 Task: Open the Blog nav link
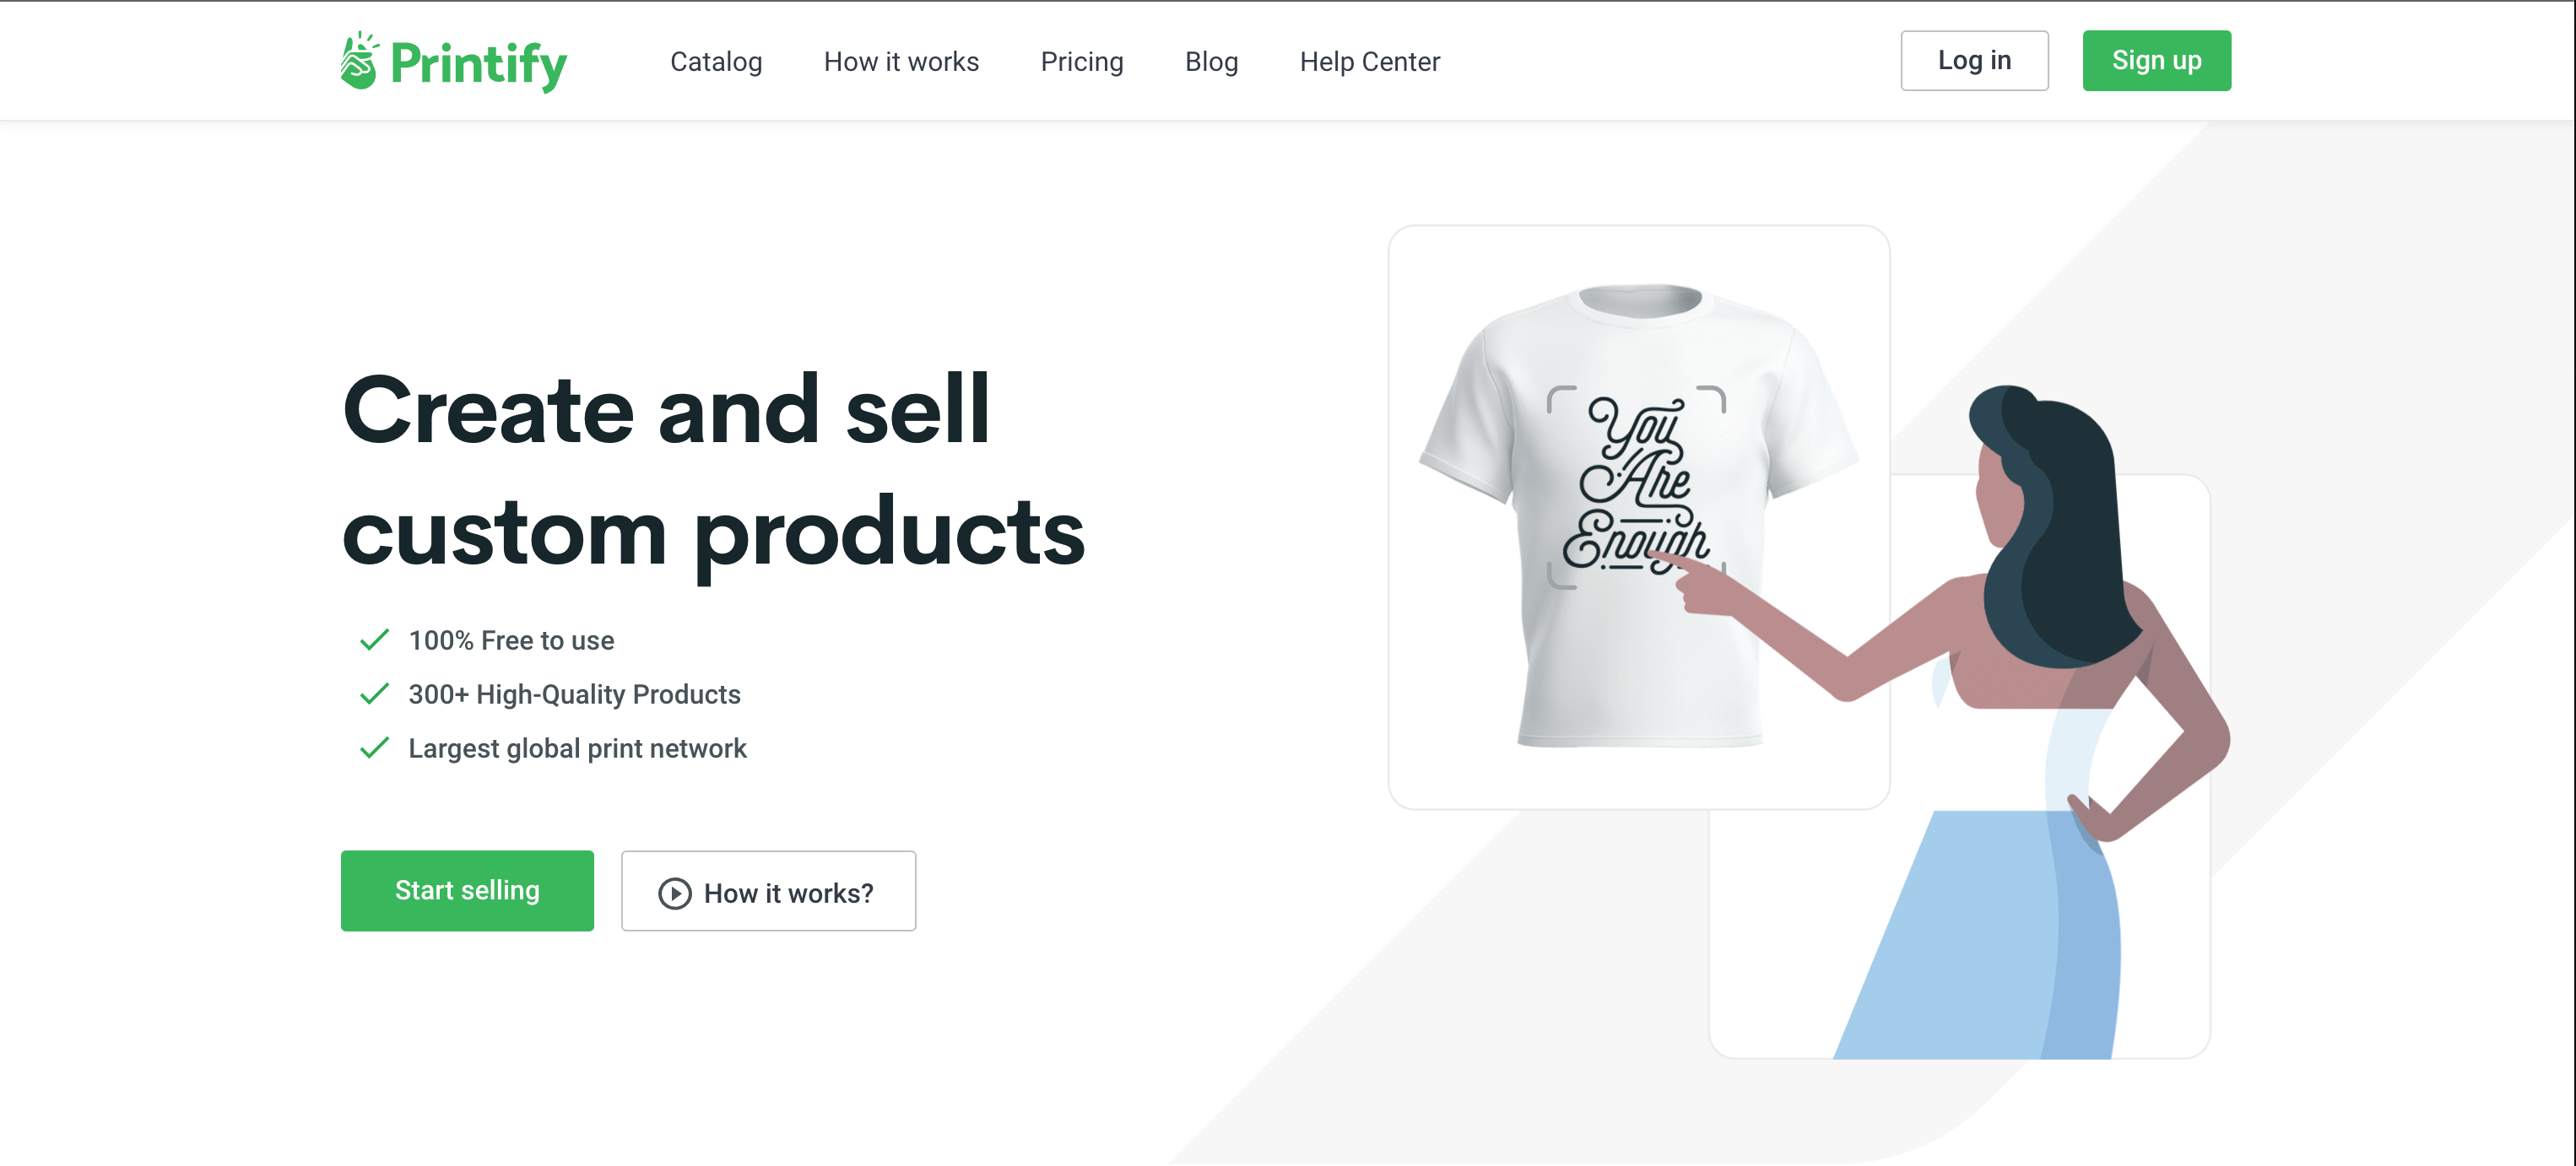1211,61
